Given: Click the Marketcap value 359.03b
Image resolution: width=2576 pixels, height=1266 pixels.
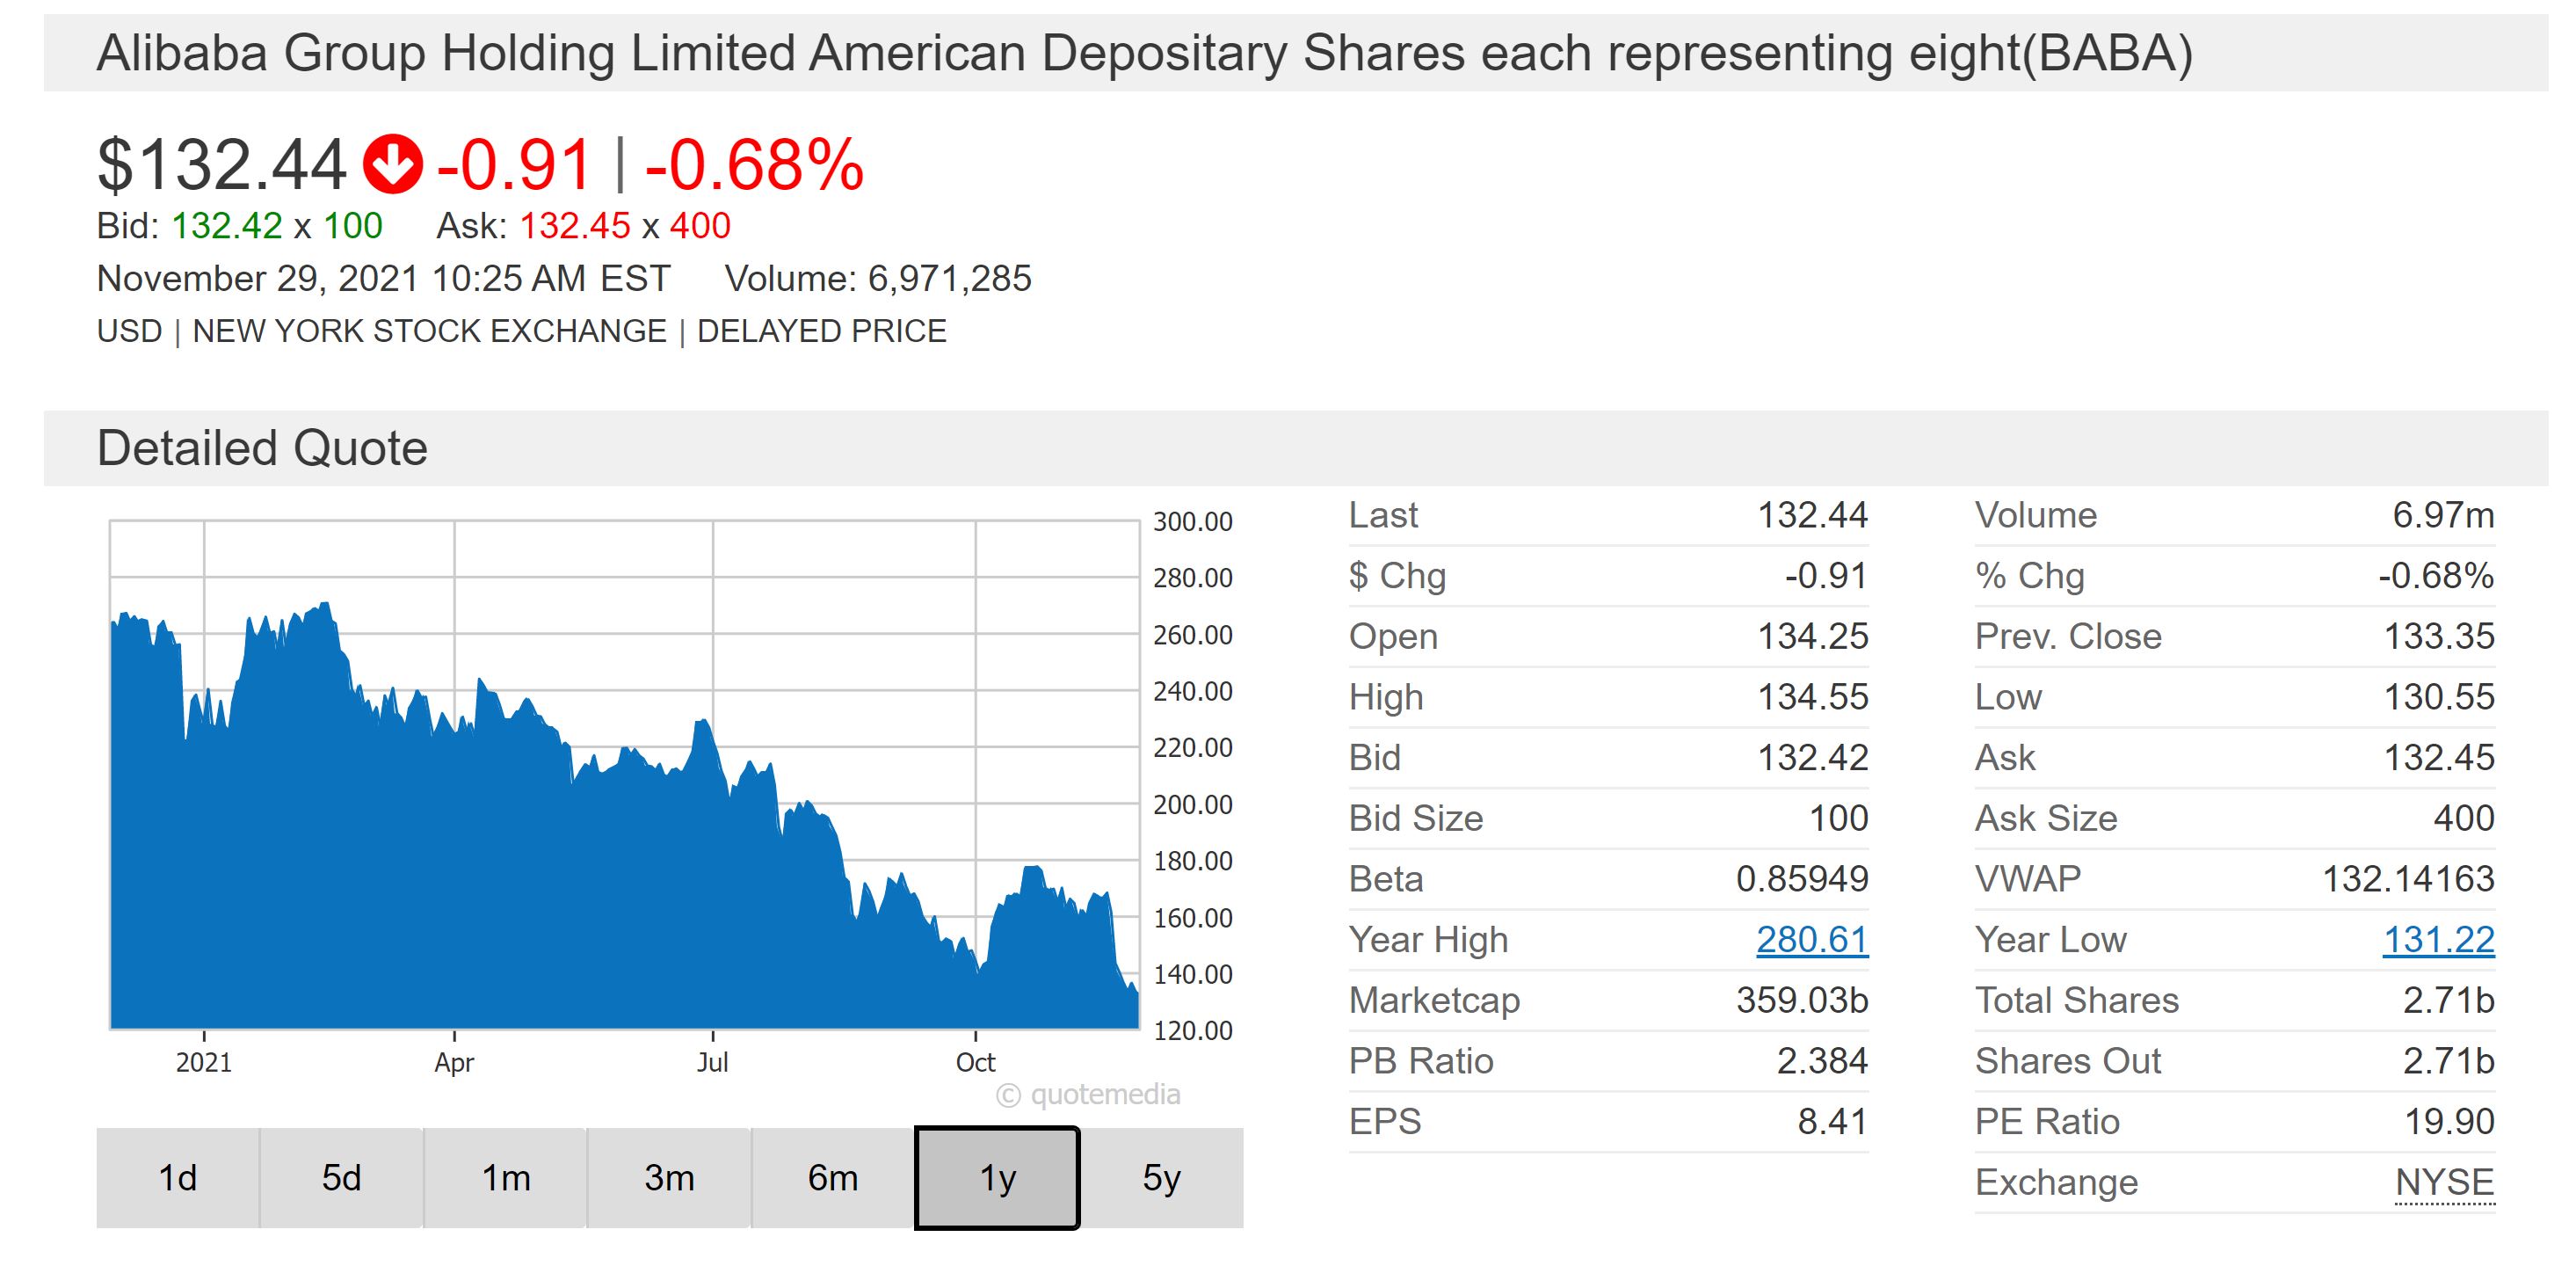Looking at the screenshot, I should (1801, 1001).
